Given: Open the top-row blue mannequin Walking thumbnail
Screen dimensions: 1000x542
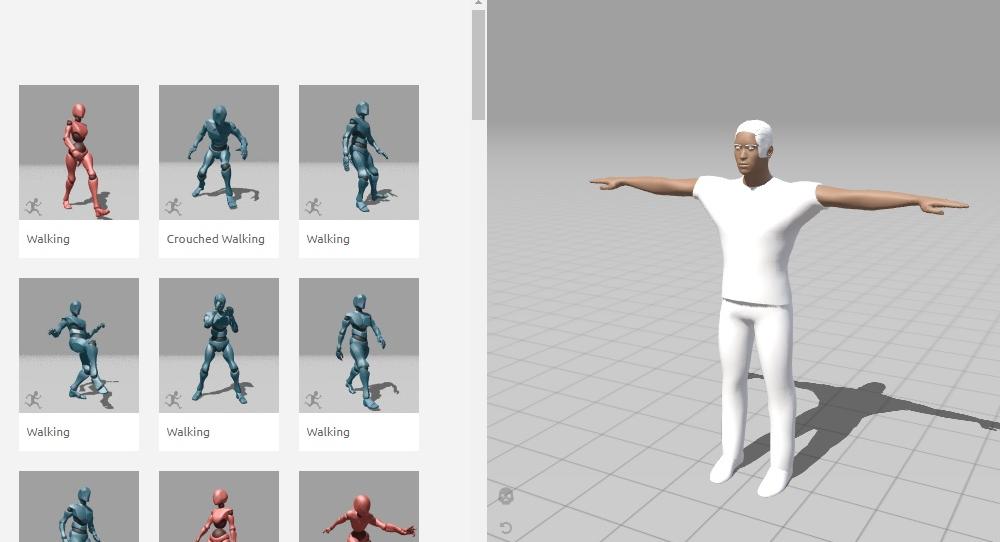Looking at the screenshot, I should [359, 152].
